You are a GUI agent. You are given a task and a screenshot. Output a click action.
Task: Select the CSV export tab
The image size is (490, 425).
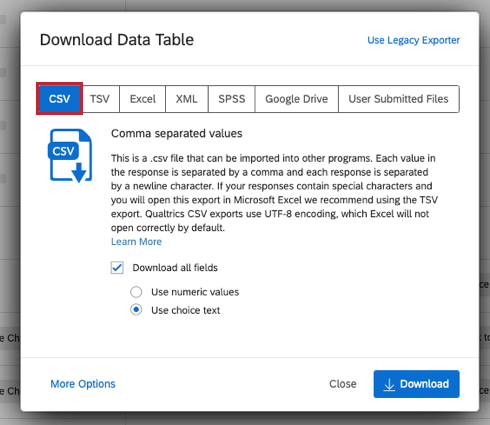click(x=59, y=99)
